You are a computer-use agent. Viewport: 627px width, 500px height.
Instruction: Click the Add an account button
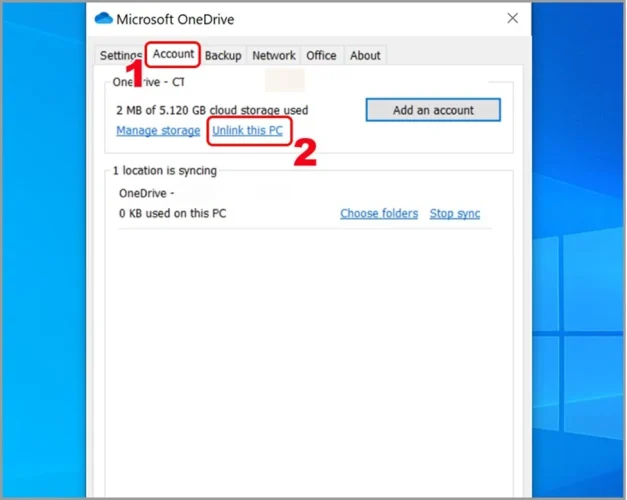pos(433,110)
